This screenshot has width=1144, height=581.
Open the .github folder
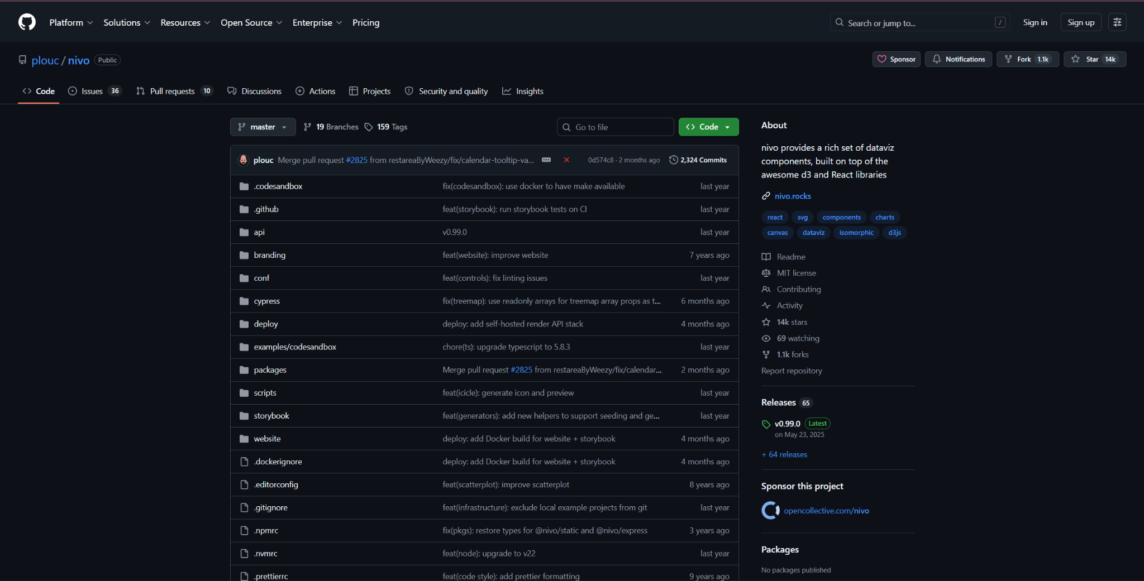pos(266,209)
